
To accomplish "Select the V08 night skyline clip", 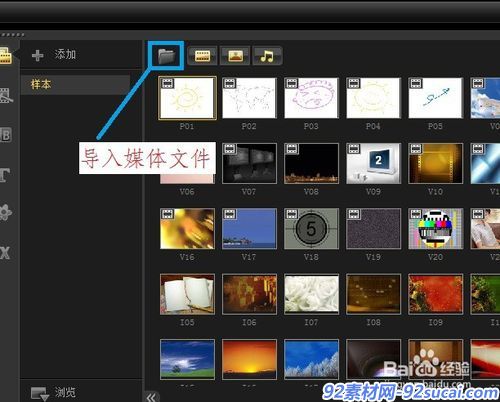I will point(311,163).
